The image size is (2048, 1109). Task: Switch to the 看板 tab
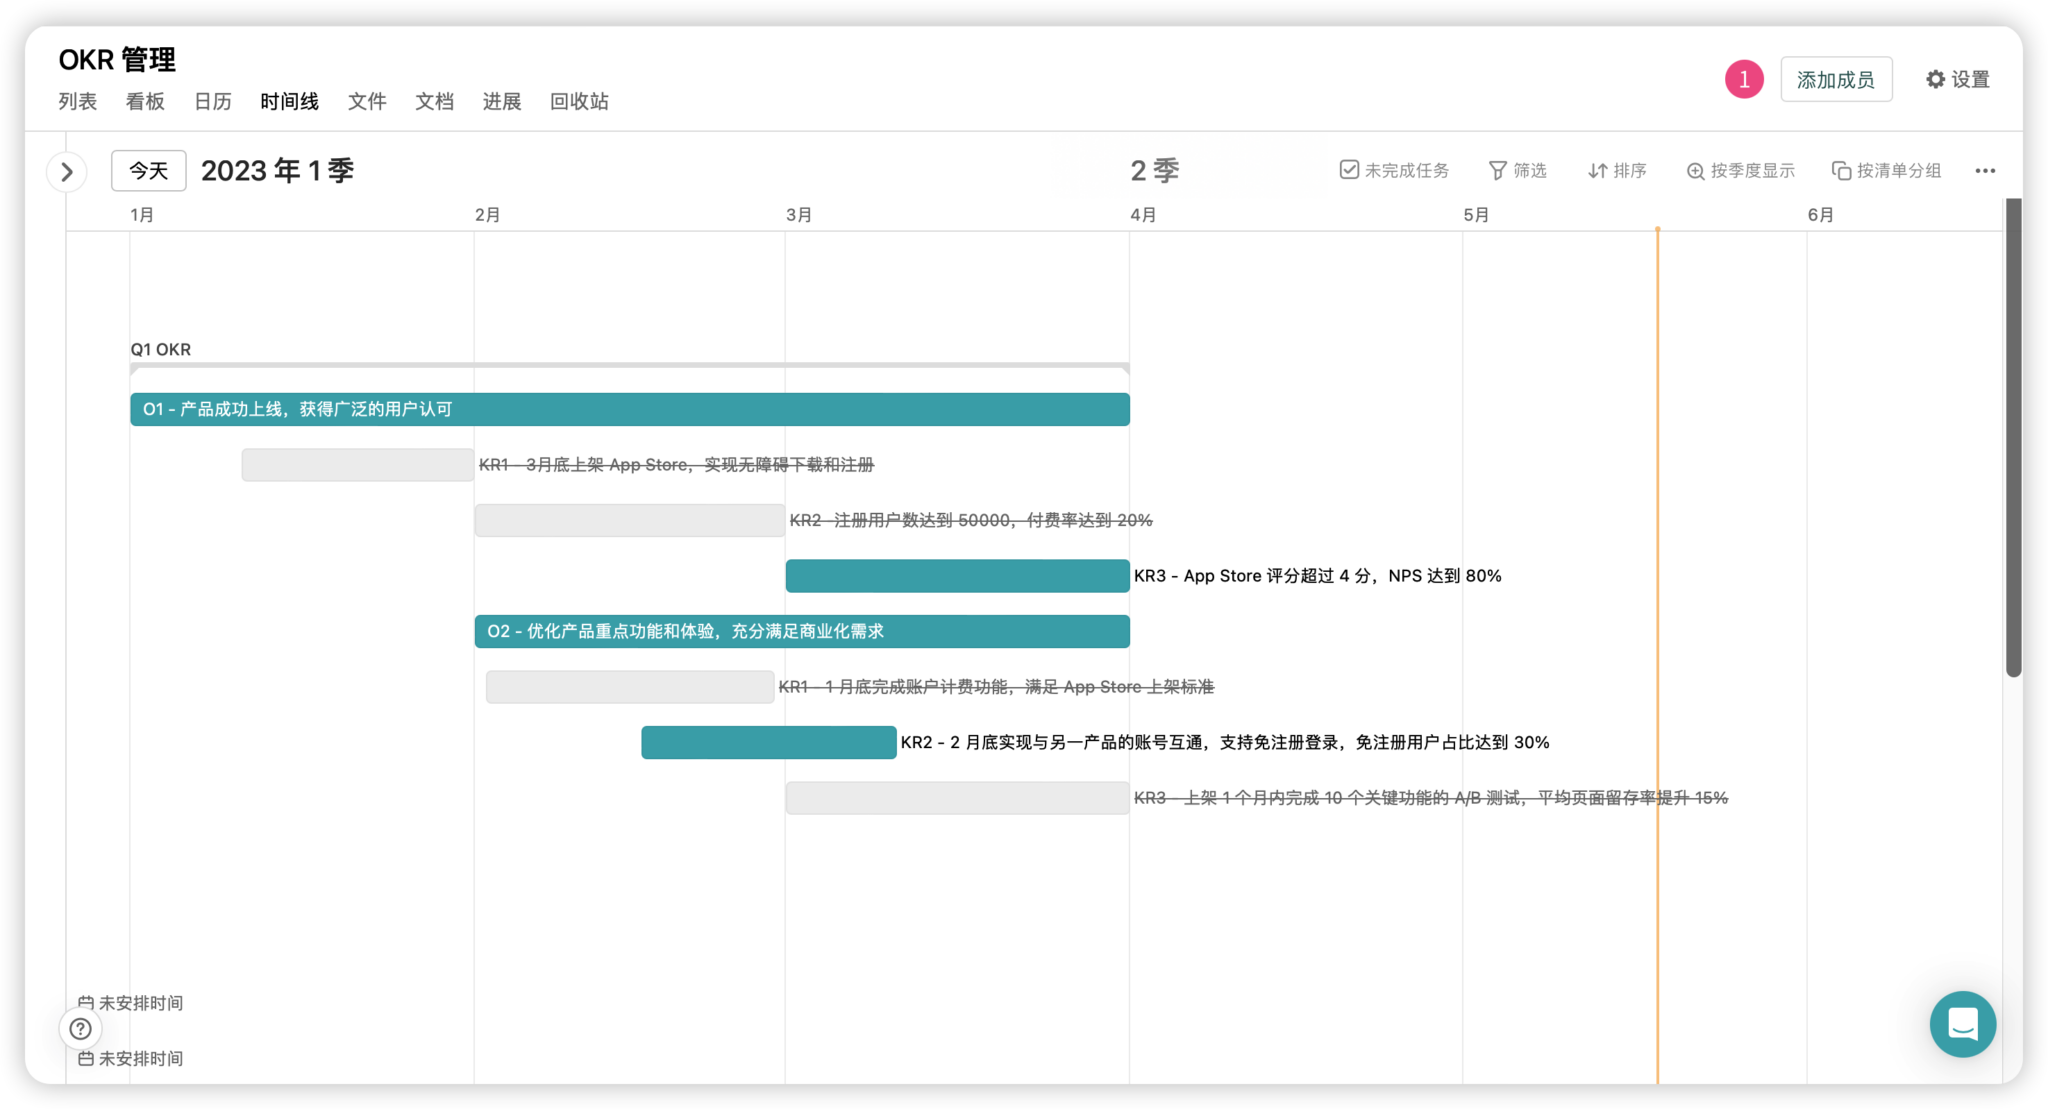click(144, 101)
